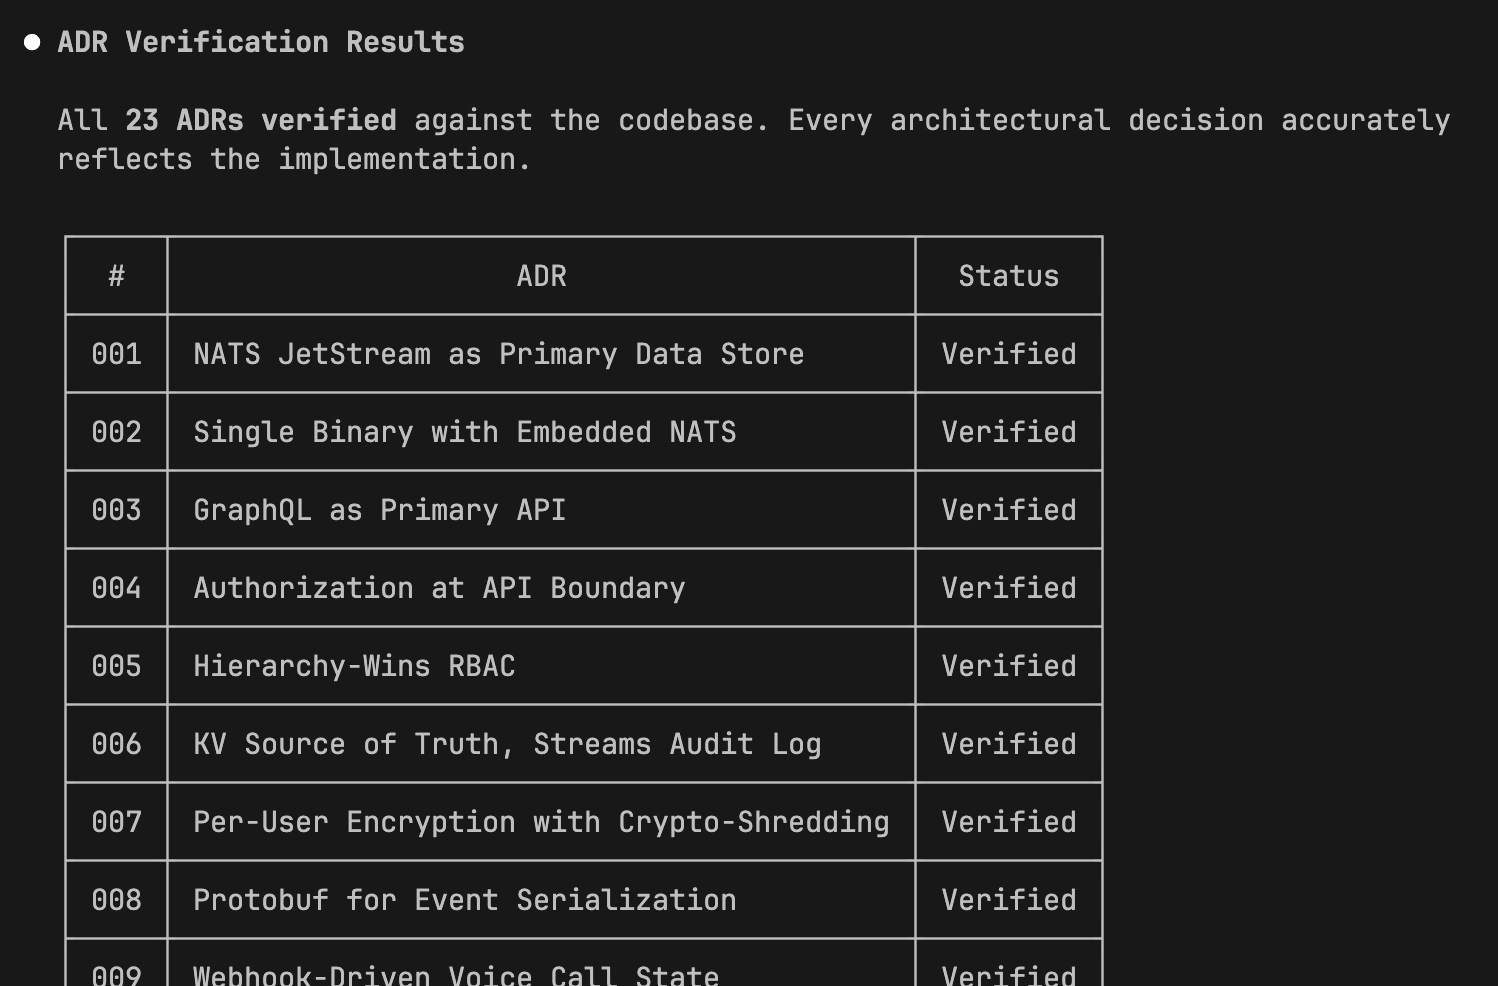
Task: Click 'GraphQL as Primary API' text
Action: pos(379,510)
